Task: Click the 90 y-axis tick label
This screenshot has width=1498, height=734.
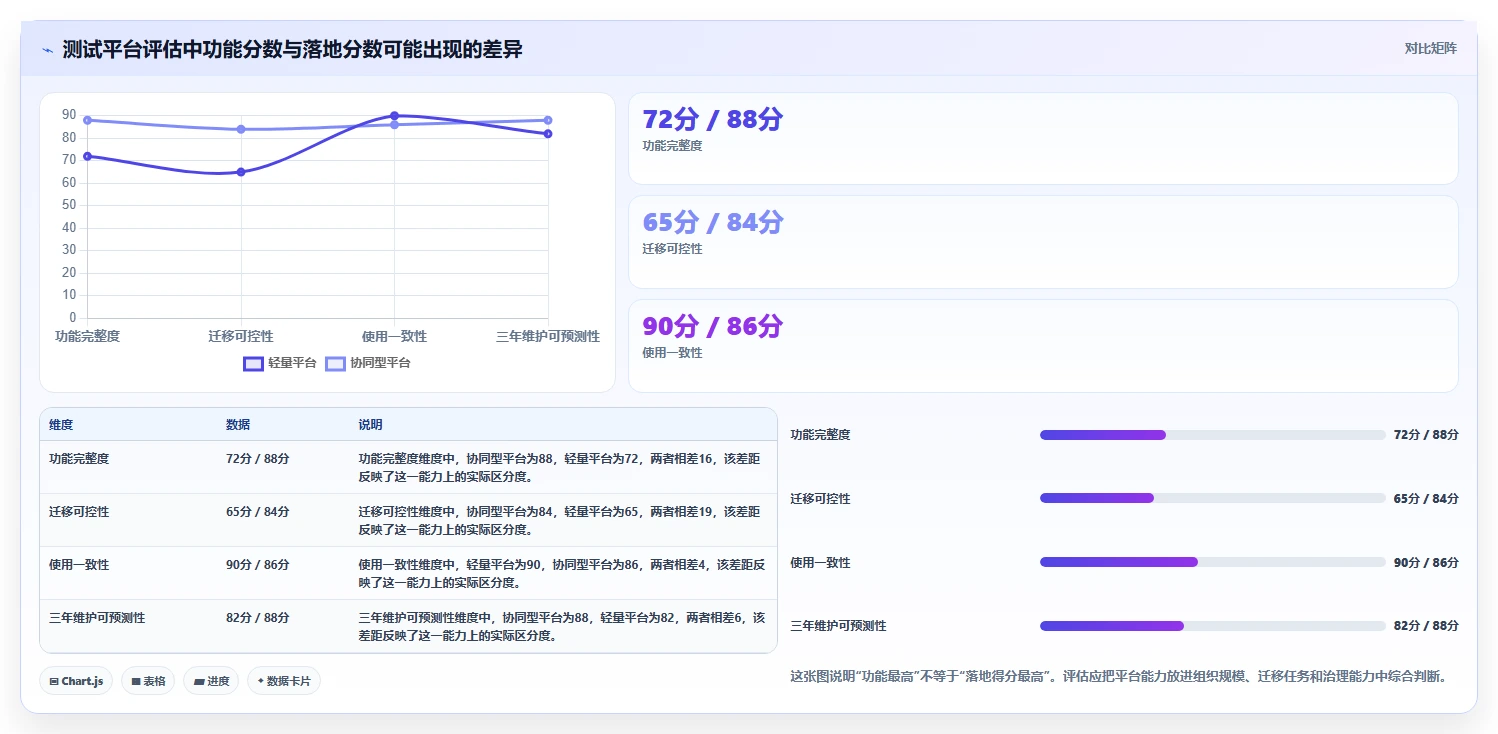Action: tap(69, 114)
